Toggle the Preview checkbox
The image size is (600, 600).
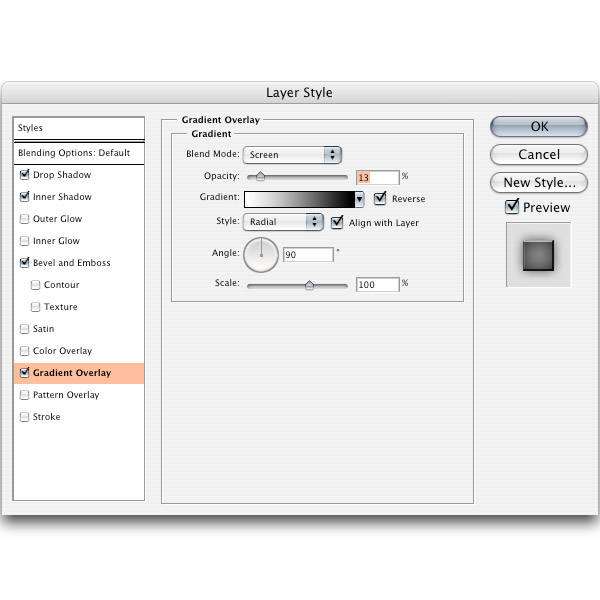[512, 207]
